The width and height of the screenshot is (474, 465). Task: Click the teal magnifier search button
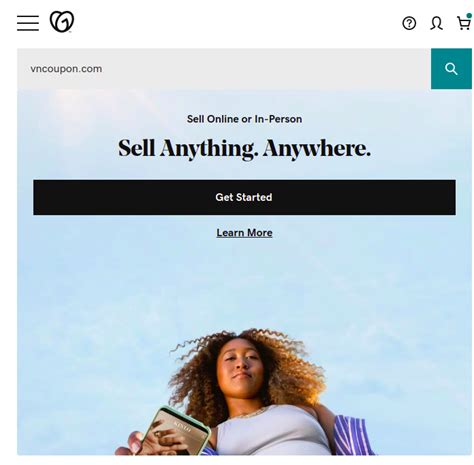pos(451,69)
